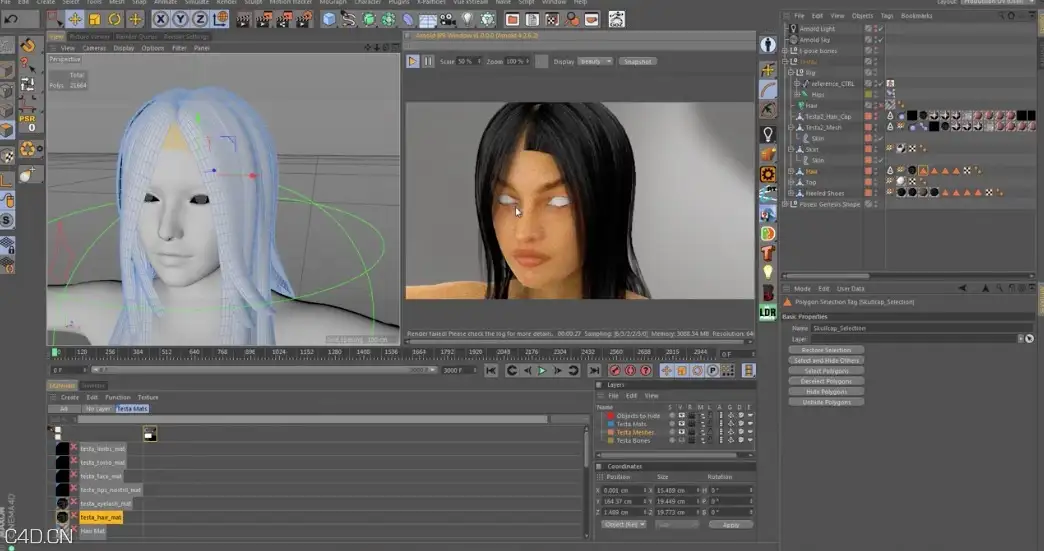
Task: Expand the Top object
Action: point(791,182)
